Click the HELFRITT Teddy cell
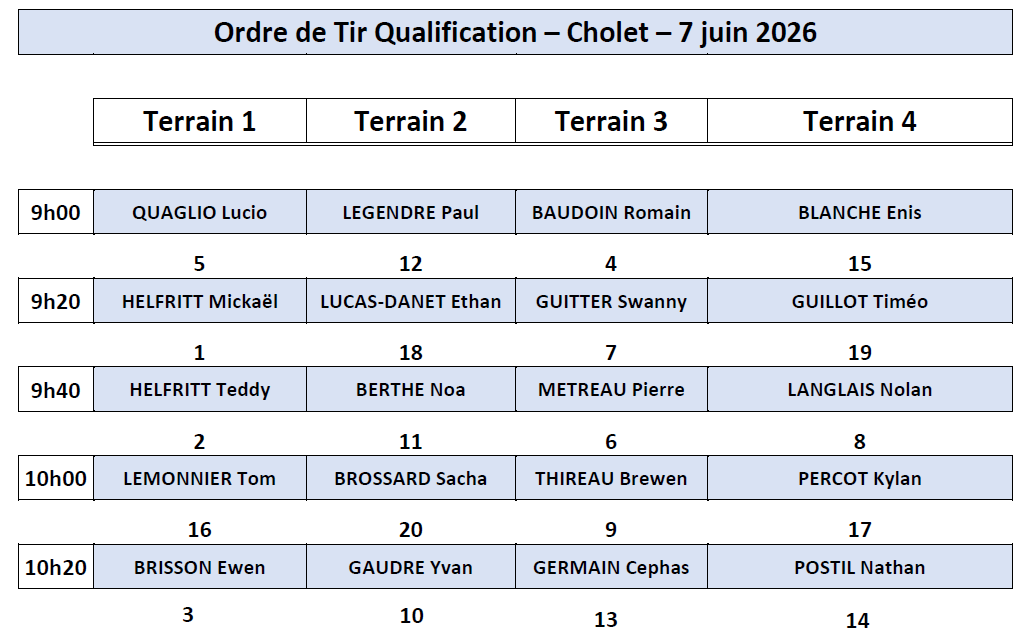This screenshot has height=644, width=1030. tap(200, 390)
